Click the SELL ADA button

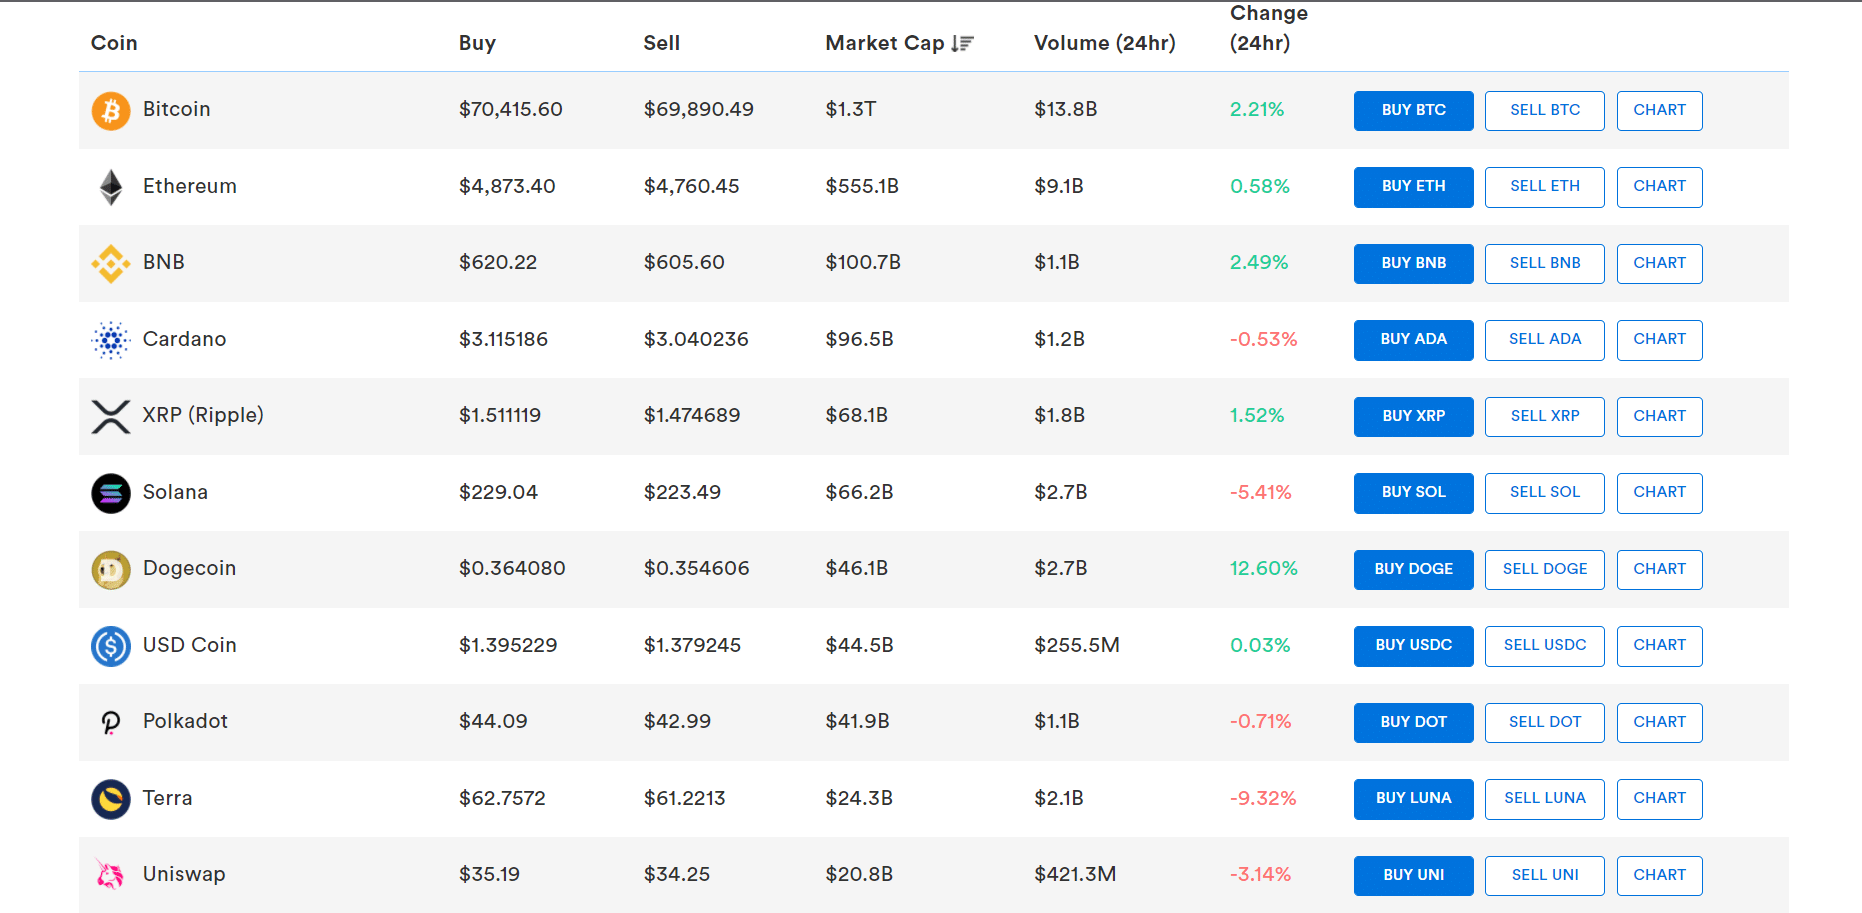(x=1545, y=340)
